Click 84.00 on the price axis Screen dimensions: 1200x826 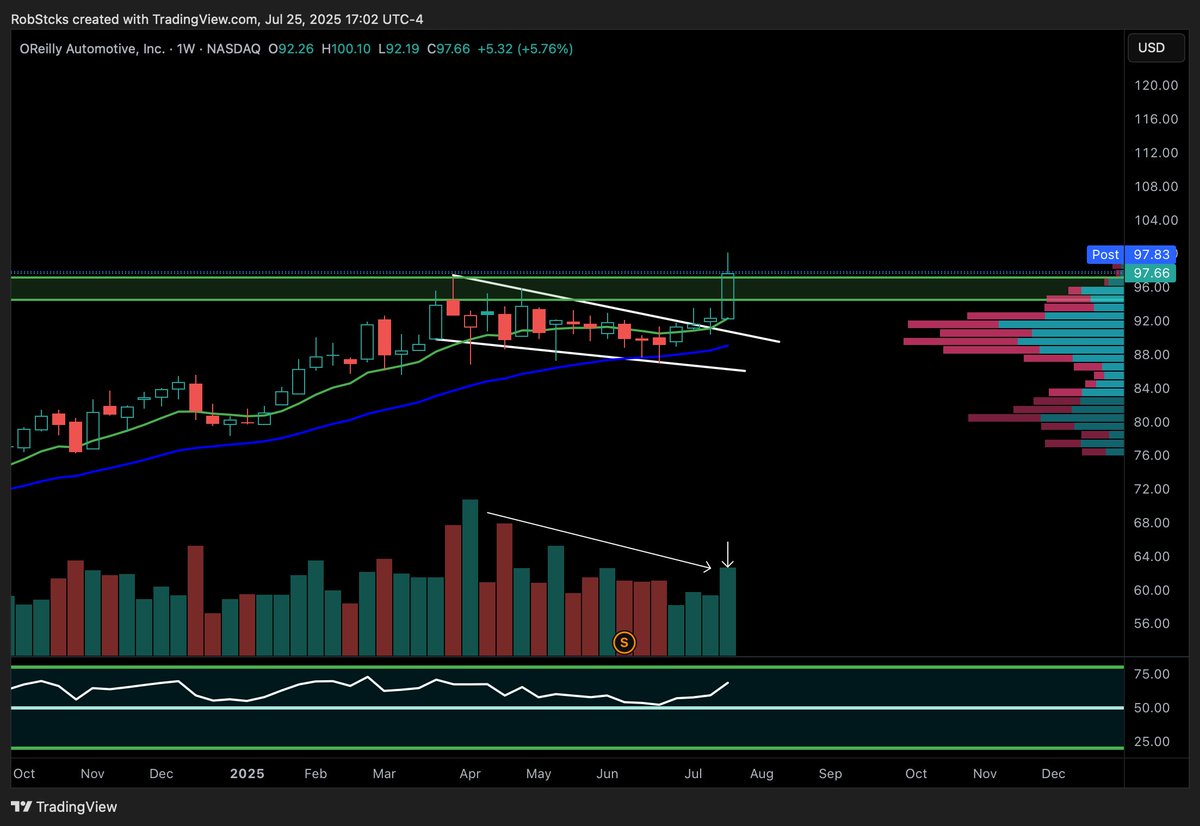(1152, 389)
